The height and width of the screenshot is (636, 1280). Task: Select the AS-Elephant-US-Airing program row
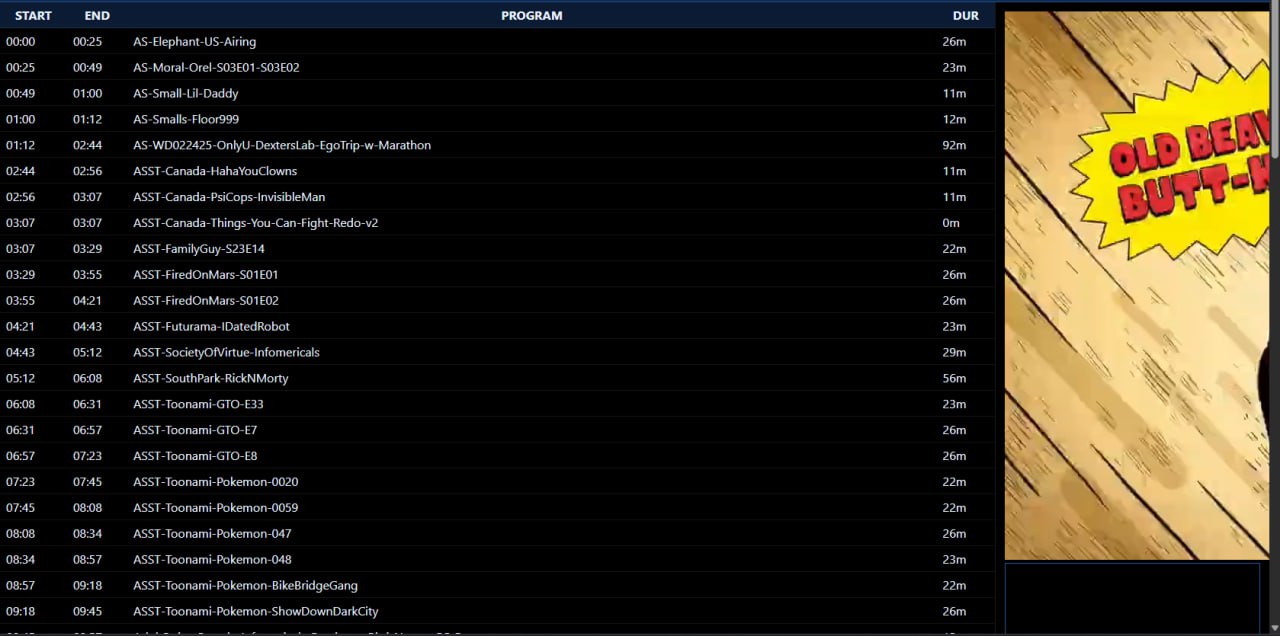(x=195, y=42)
